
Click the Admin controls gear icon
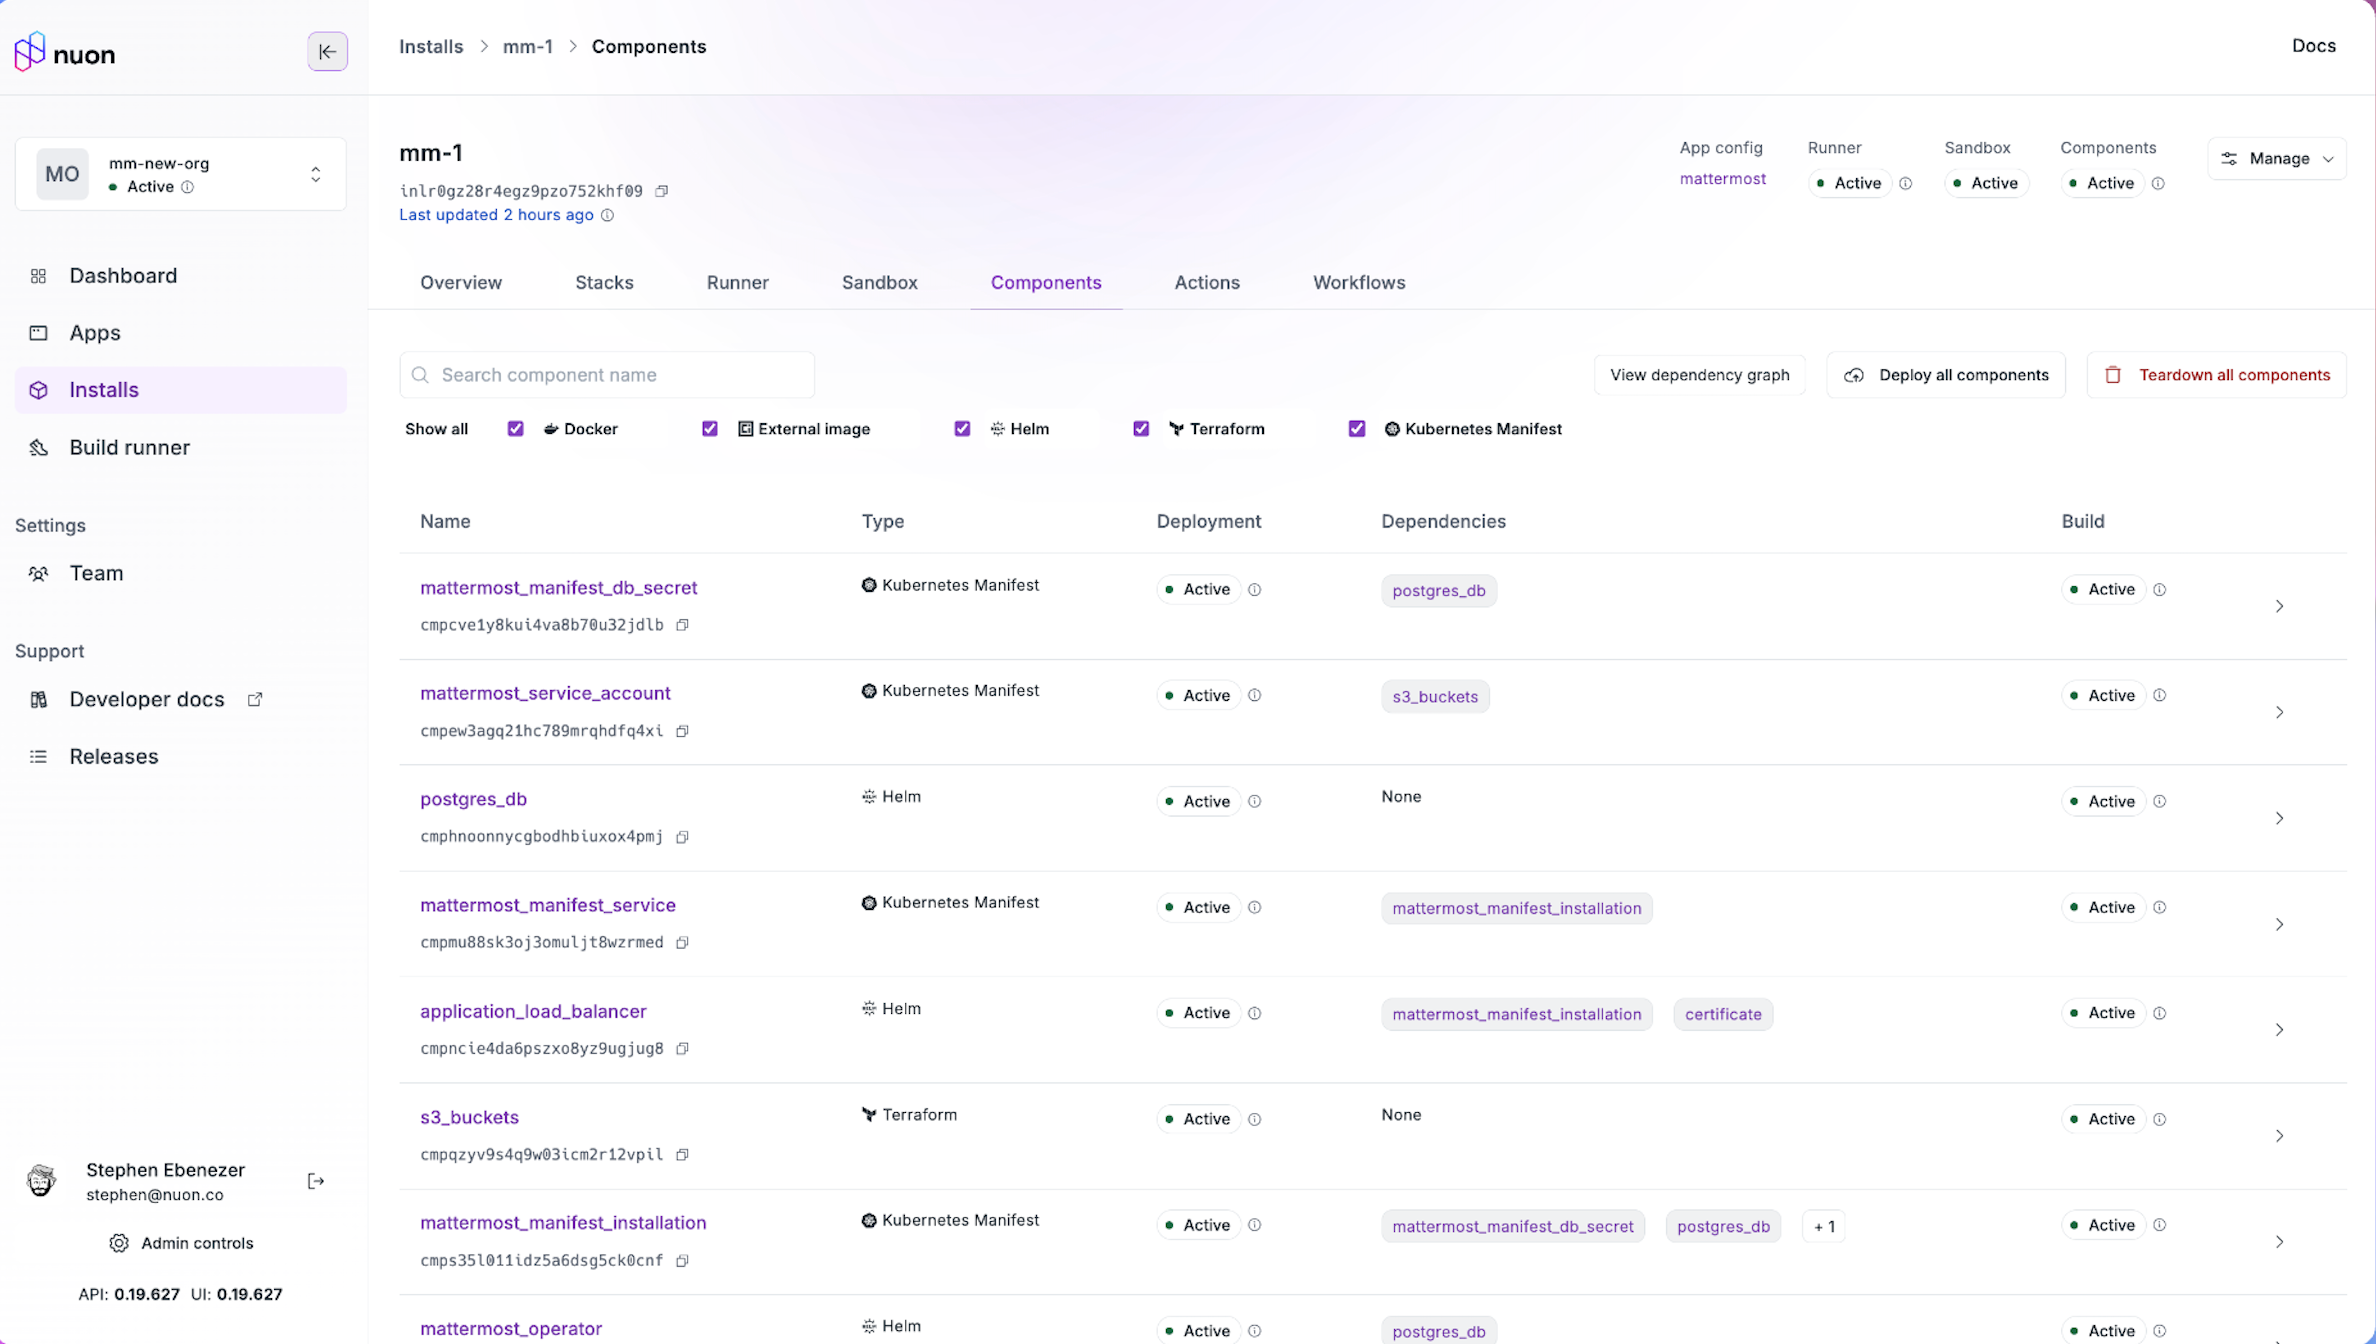coord(118,1243)
